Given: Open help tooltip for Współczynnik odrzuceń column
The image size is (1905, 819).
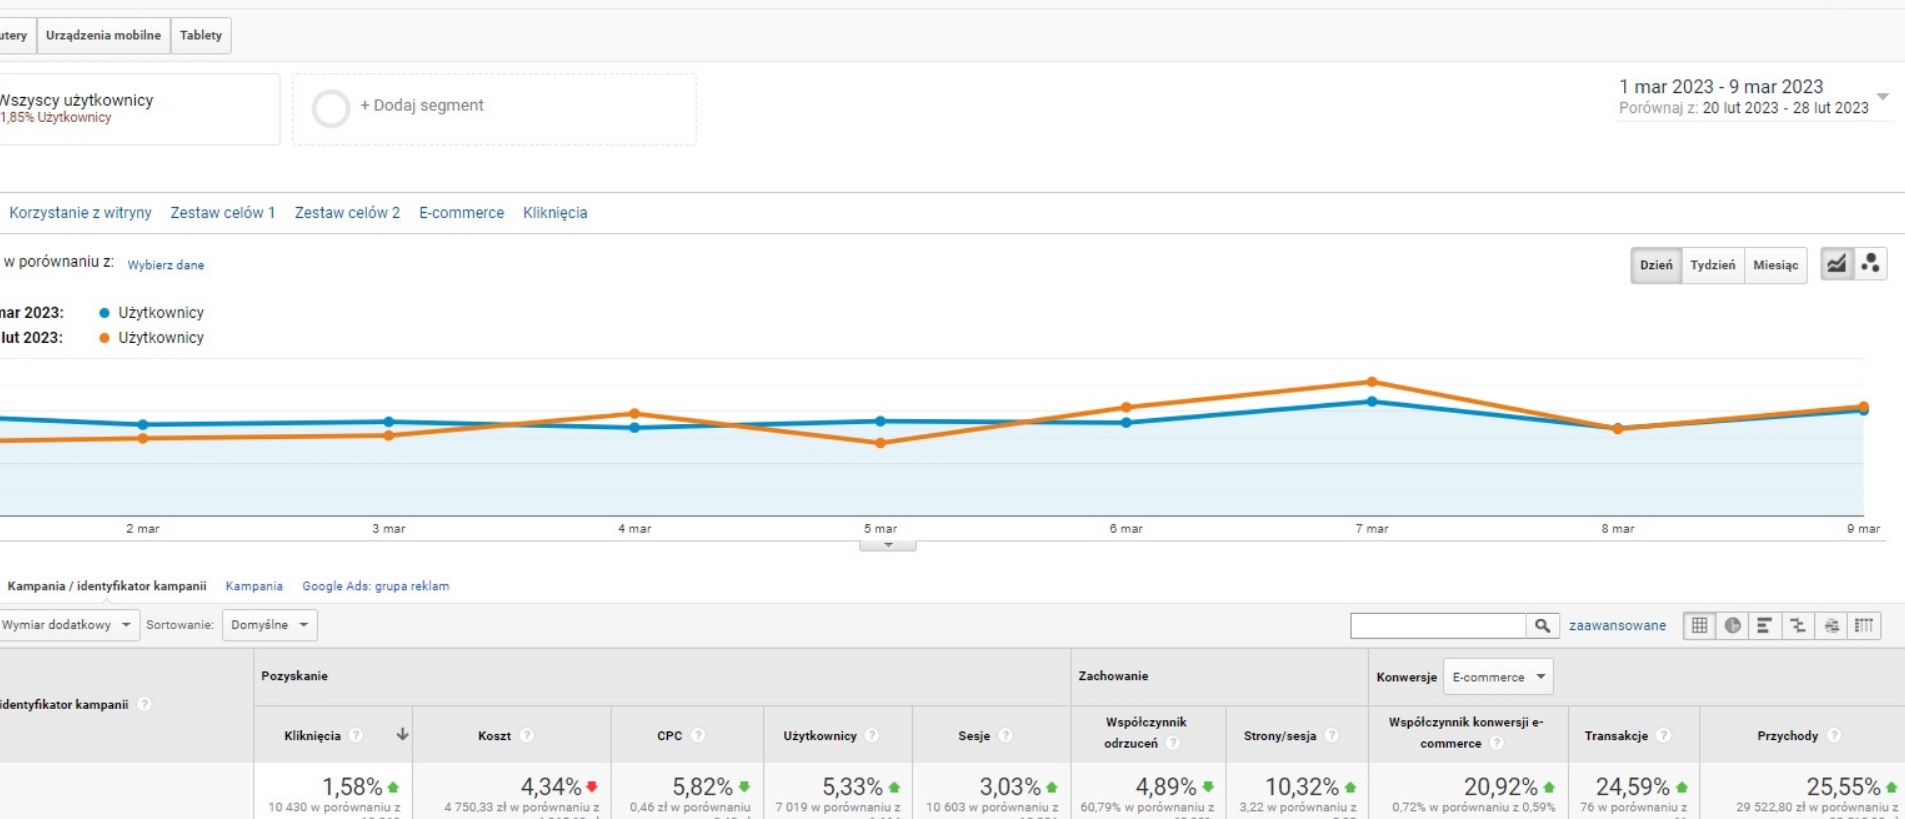Looking at the screenshot, I should pyautogui.click(x=1173, y=743).
